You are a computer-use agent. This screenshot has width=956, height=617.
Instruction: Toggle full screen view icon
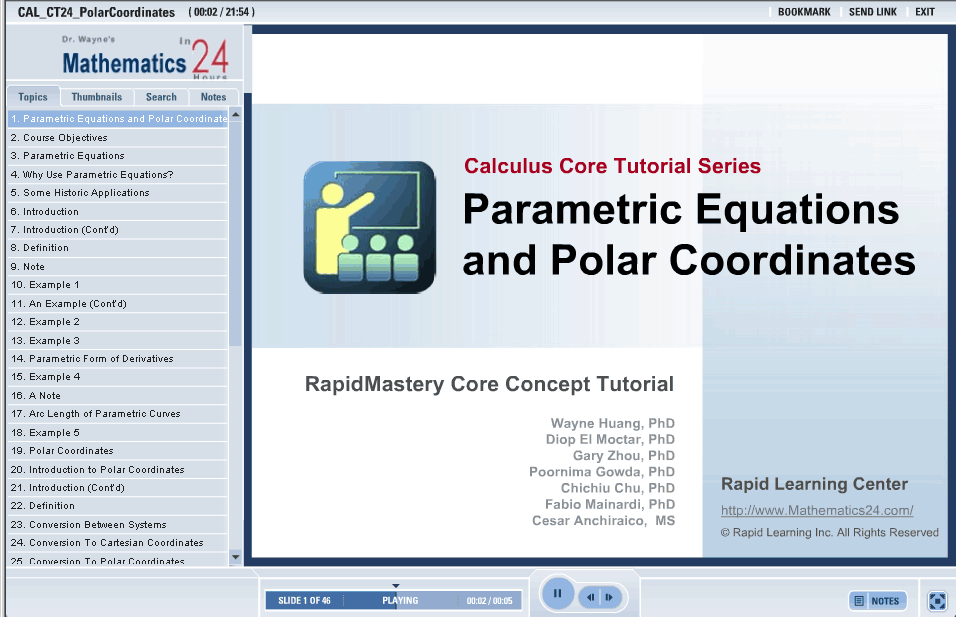pyautogui.click(x=937, y=601)
